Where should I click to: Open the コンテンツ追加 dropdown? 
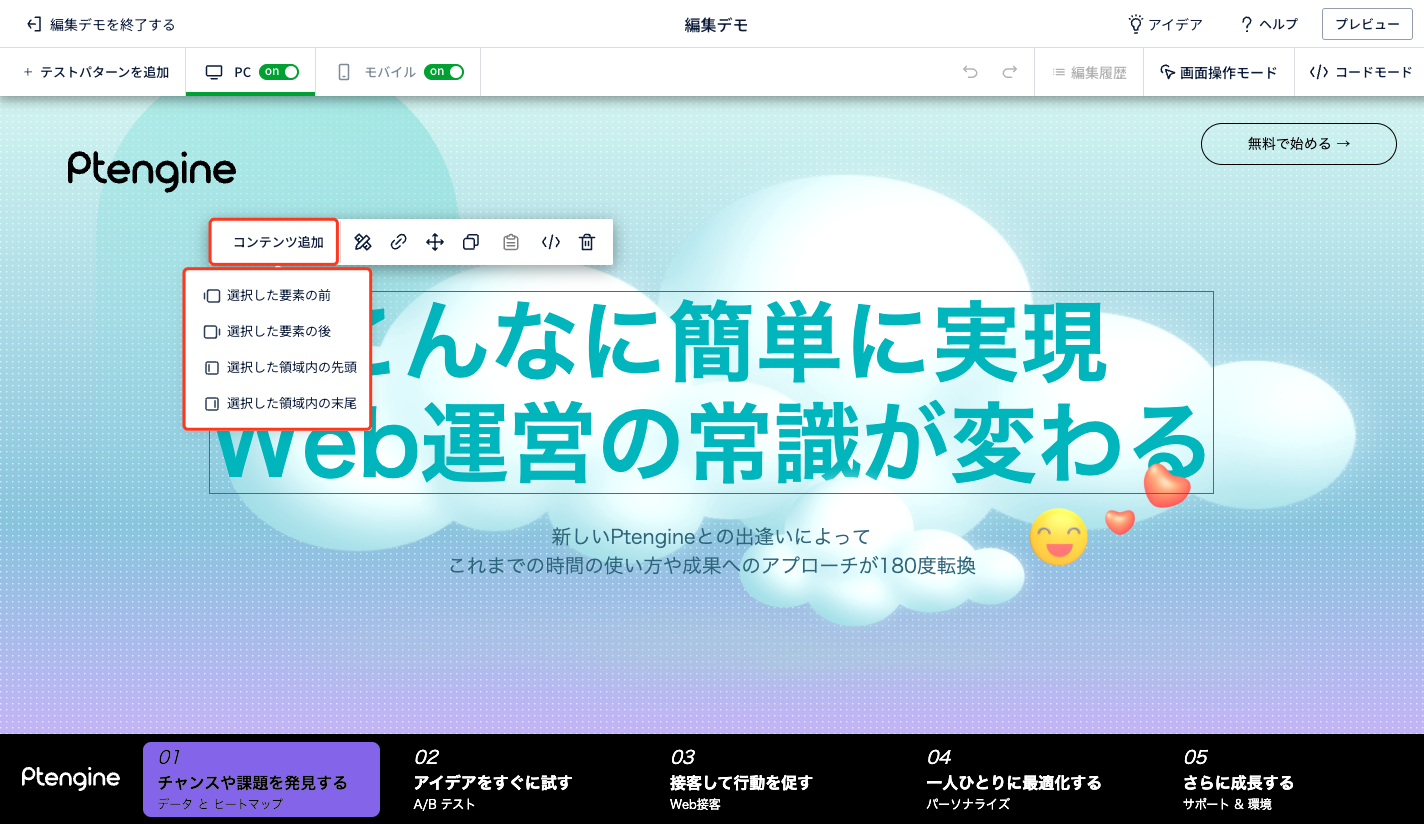[274, 242]
